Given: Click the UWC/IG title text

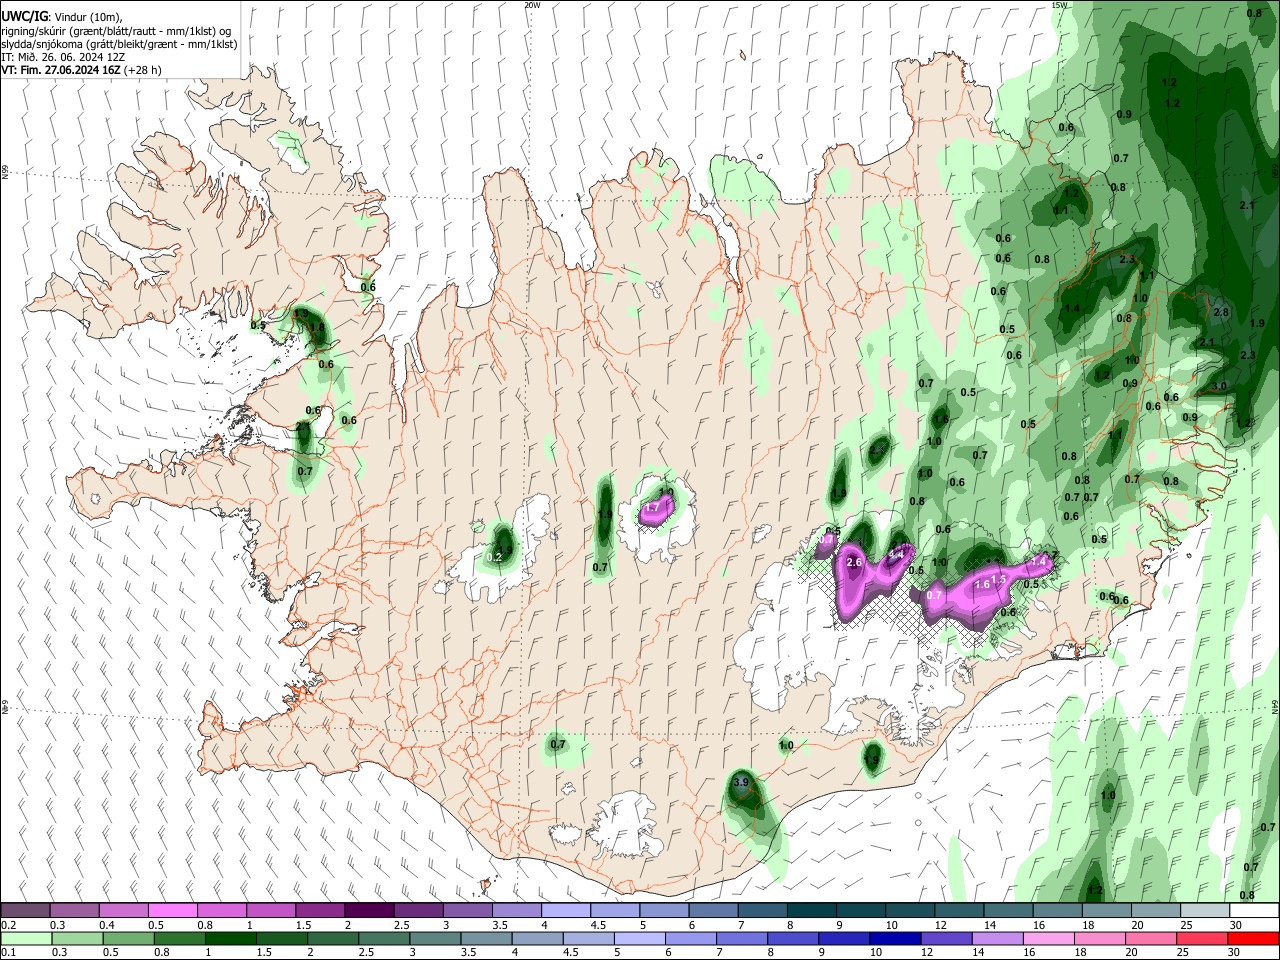Looking at the screenshot, I should click(24, 16).
